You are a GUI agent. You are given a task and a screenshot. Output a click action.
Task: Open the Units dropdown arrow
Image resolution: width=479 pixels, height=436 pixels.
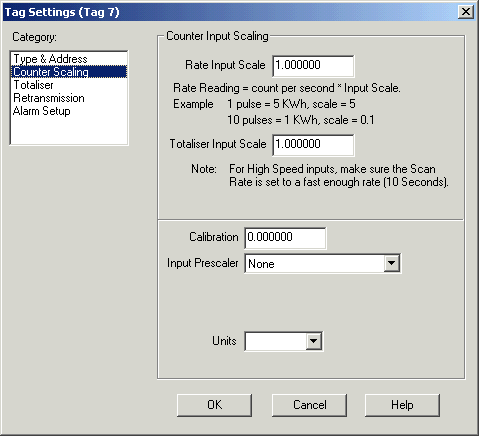pos(313,341)
